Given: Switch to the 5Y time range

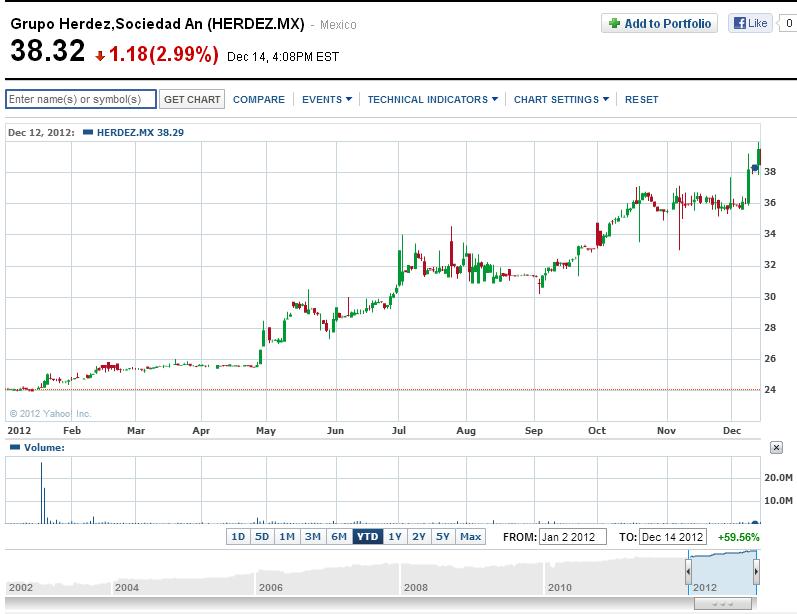Looking at the screenshot, I should pyautogui.click(x=443, y=537).
